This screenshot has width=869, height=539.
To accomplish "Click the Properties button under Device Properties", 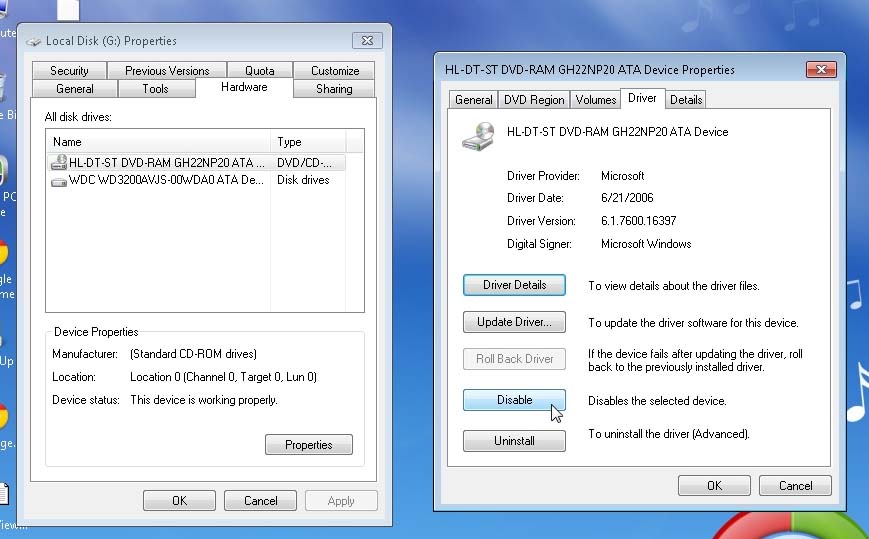I will (309, 445).
